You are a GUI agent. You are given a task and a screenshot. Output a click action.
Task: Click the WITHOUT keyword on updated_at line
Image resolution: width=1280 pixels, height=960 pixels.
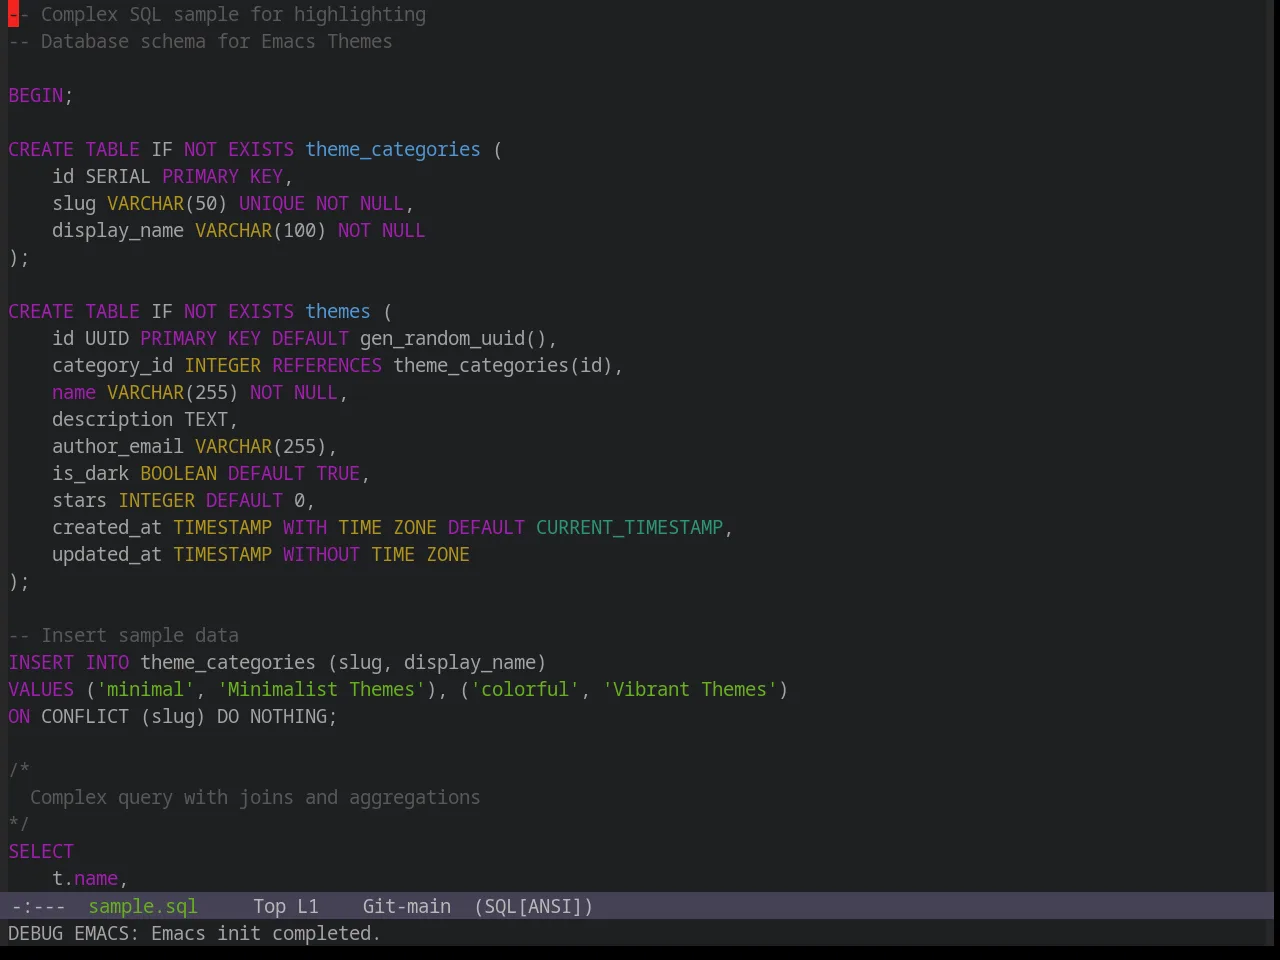click(x=321, y=554)
